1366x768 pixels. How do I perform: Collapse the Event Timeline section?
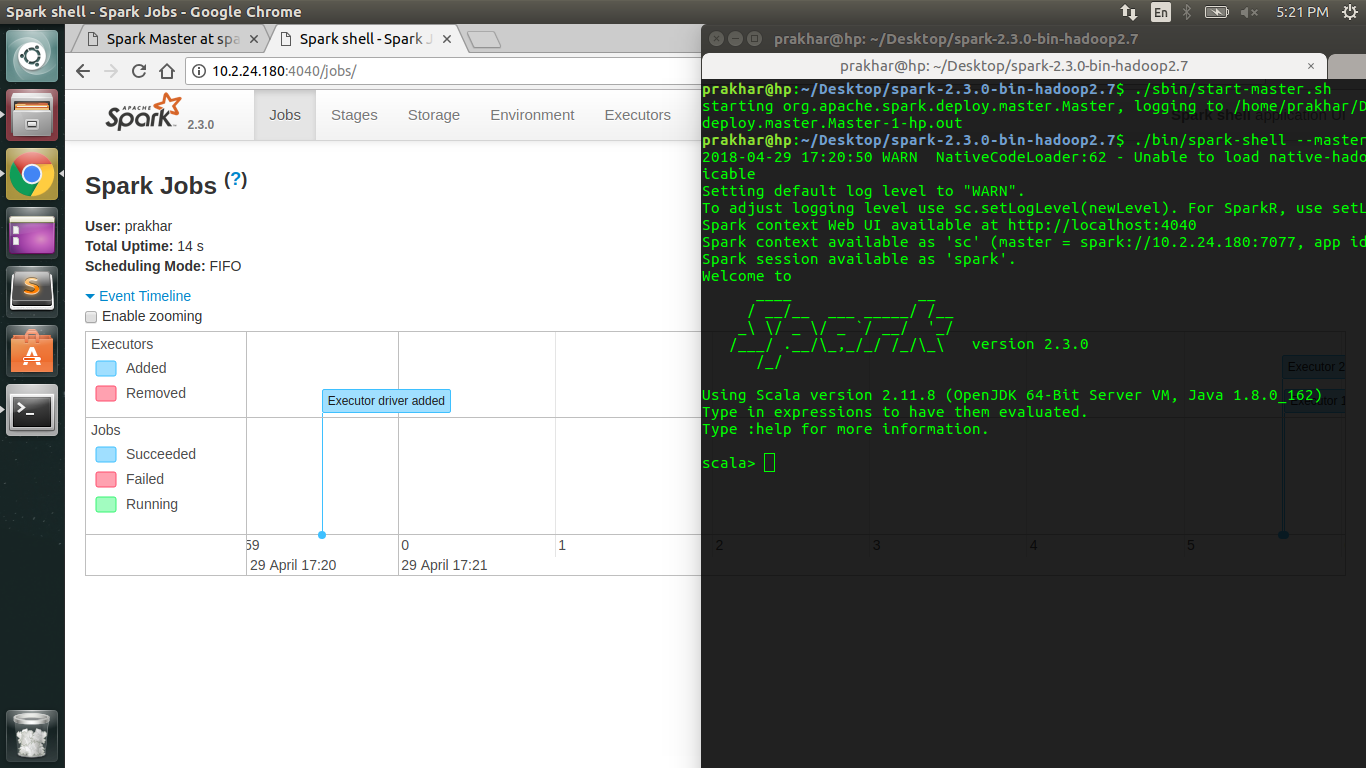click(138, 296)
